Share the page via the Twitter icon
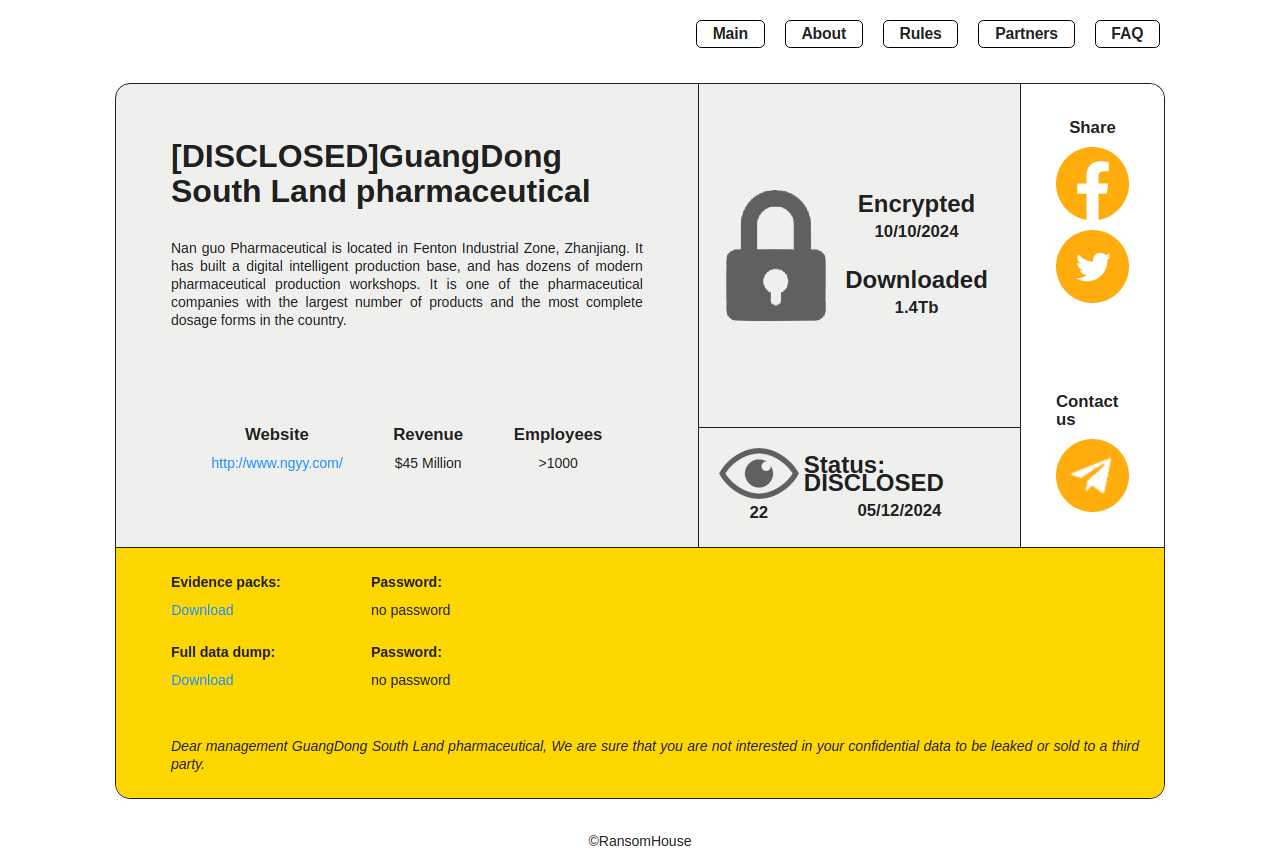 pos(1092,267)
